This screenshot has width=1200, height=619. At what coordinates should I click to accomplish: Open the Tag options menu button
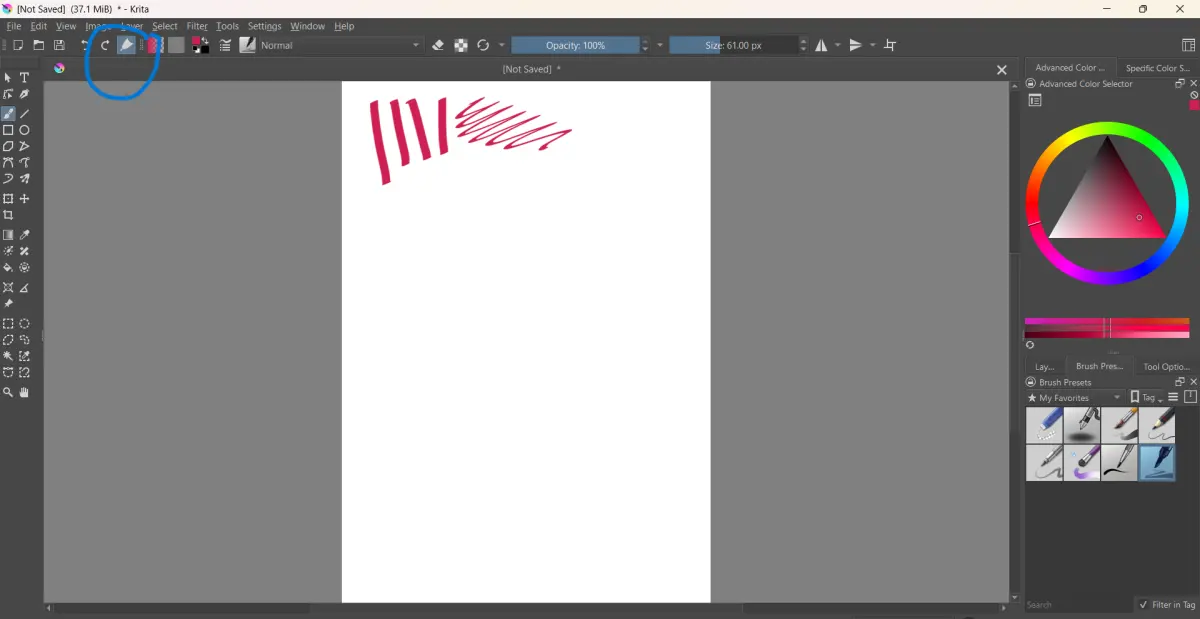(x=1146, y=397)
